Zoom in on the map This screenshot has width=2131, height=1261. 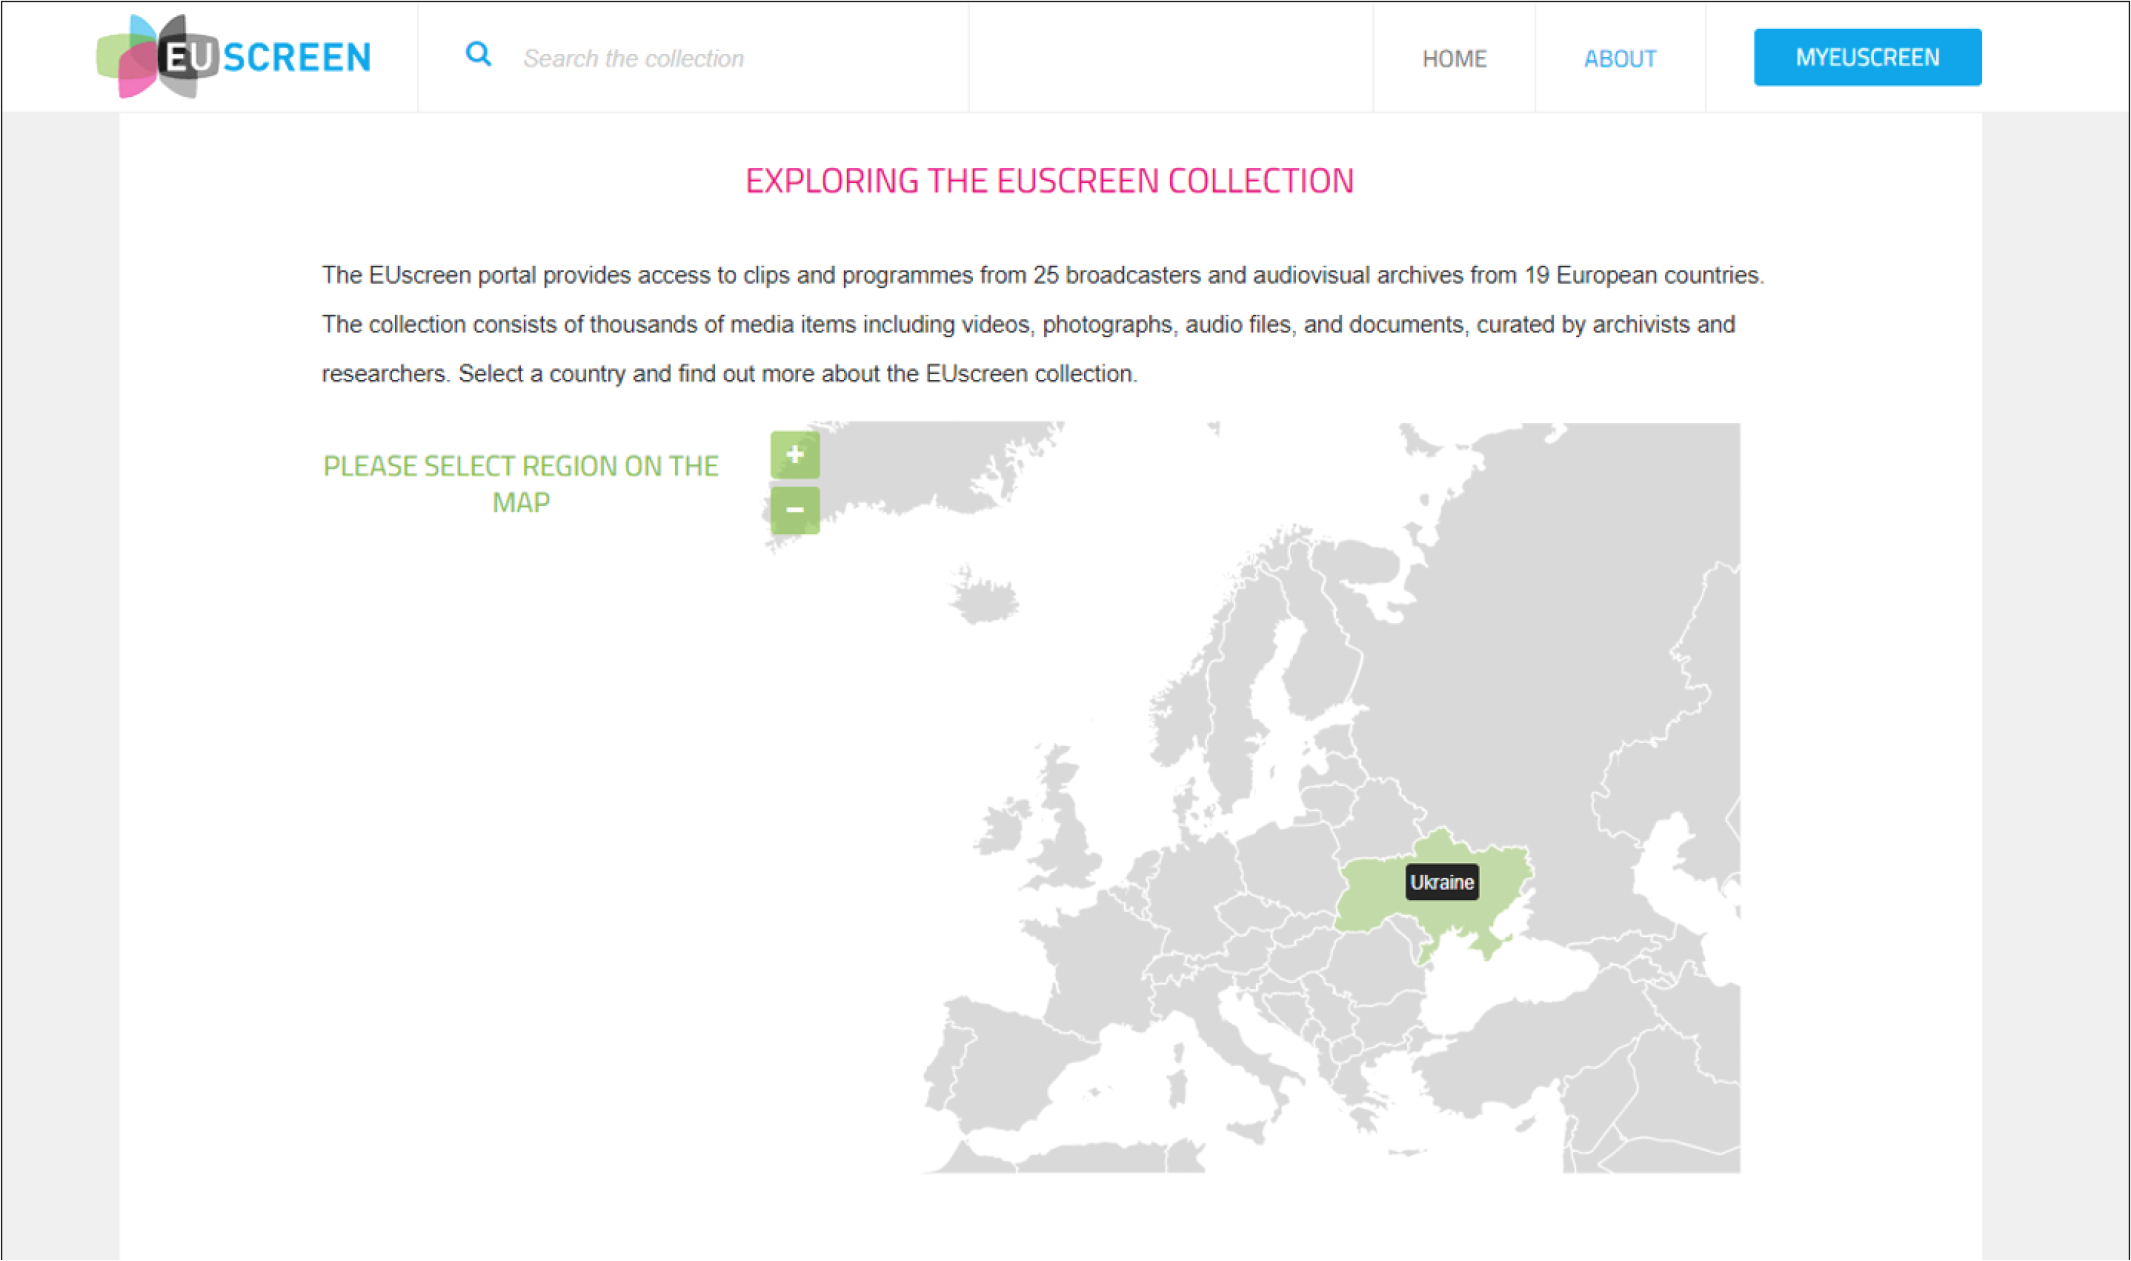pos(795,455)
